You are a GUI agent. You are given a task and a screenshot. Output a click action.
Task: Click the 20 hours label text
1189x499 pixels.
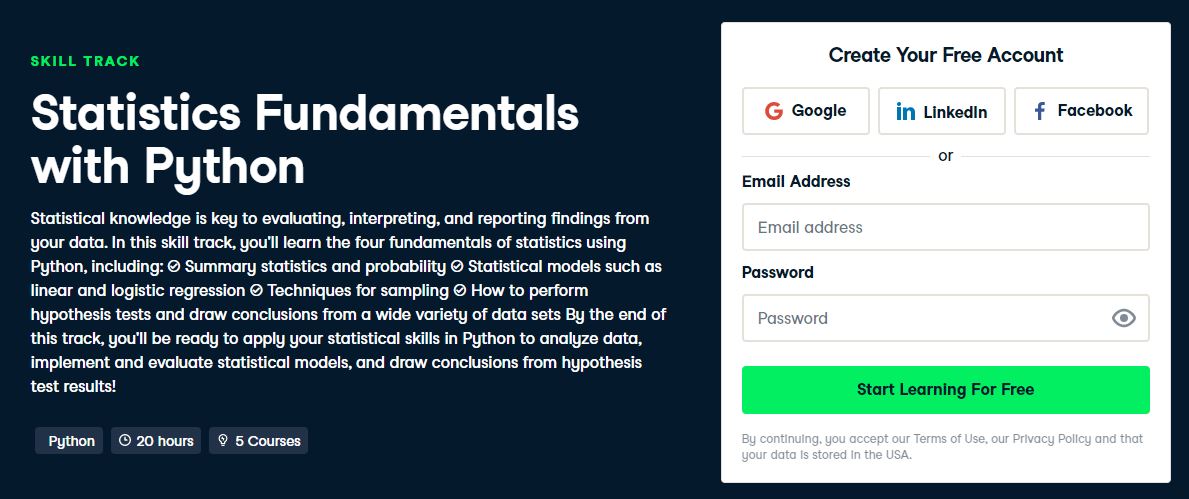coord(165,440)
